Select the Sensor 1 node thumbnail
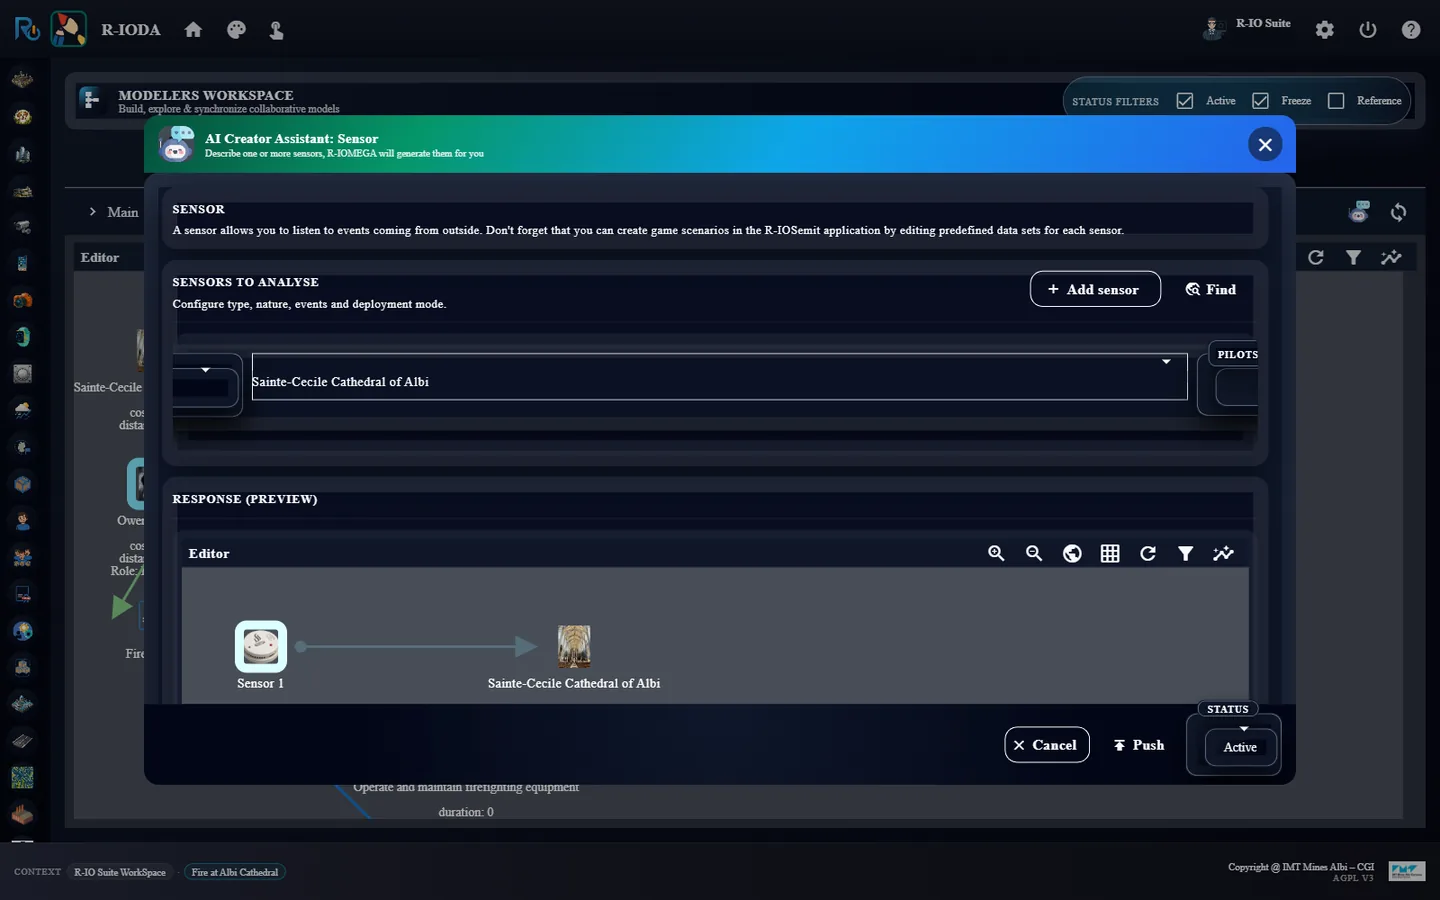Image resolution: width=1440 pixels, height=900 pixels. [x=261, y=646]
